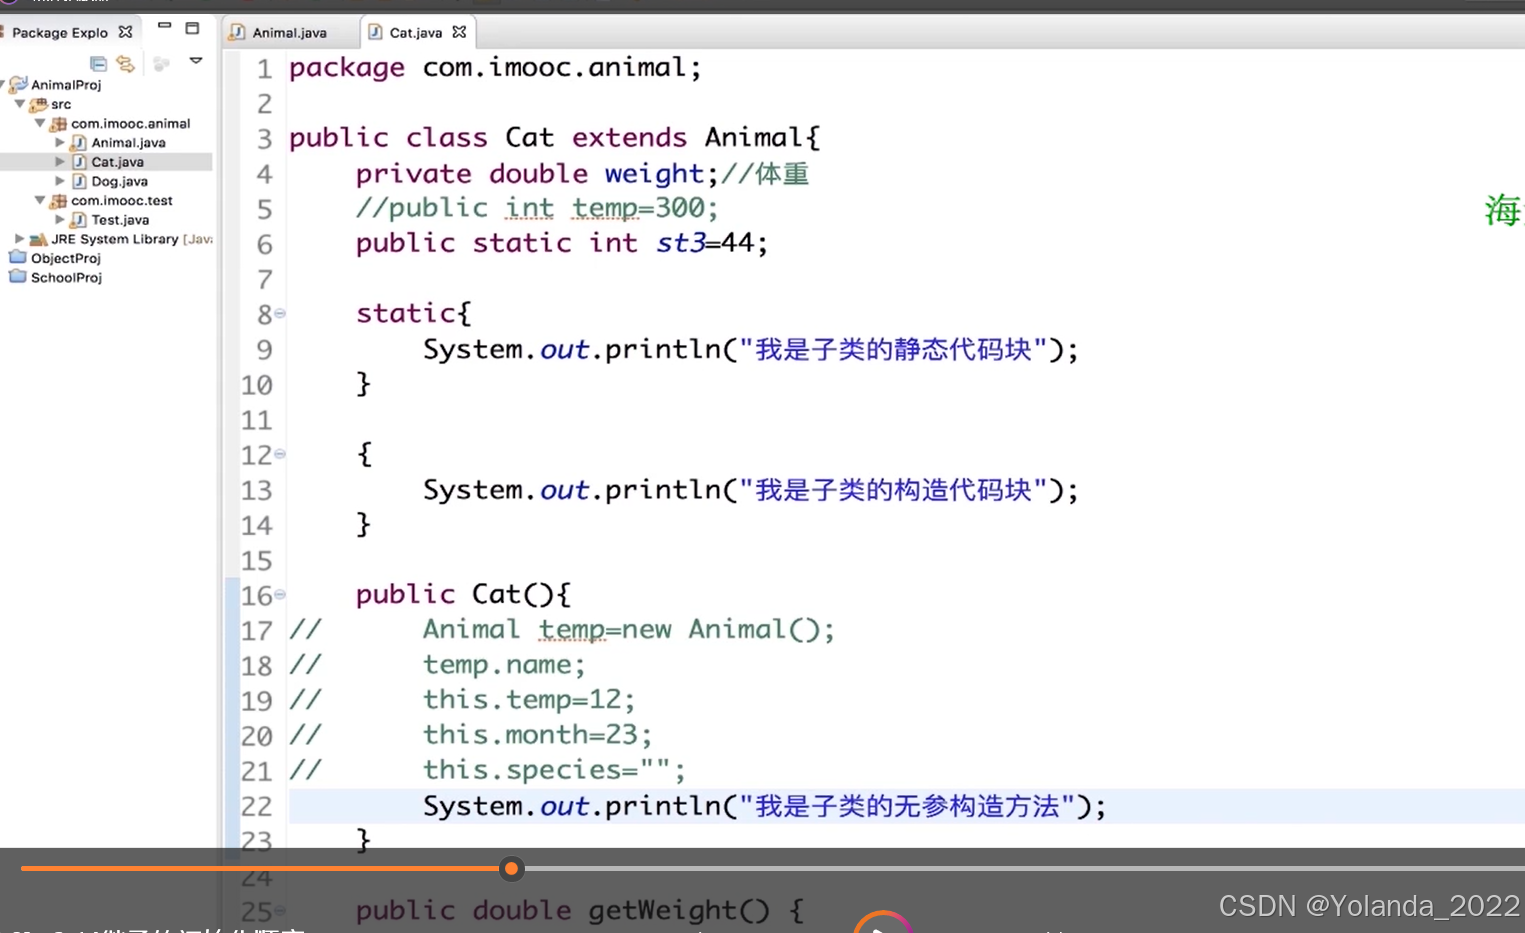Select Cat.java row in Package Explorer

106,161
